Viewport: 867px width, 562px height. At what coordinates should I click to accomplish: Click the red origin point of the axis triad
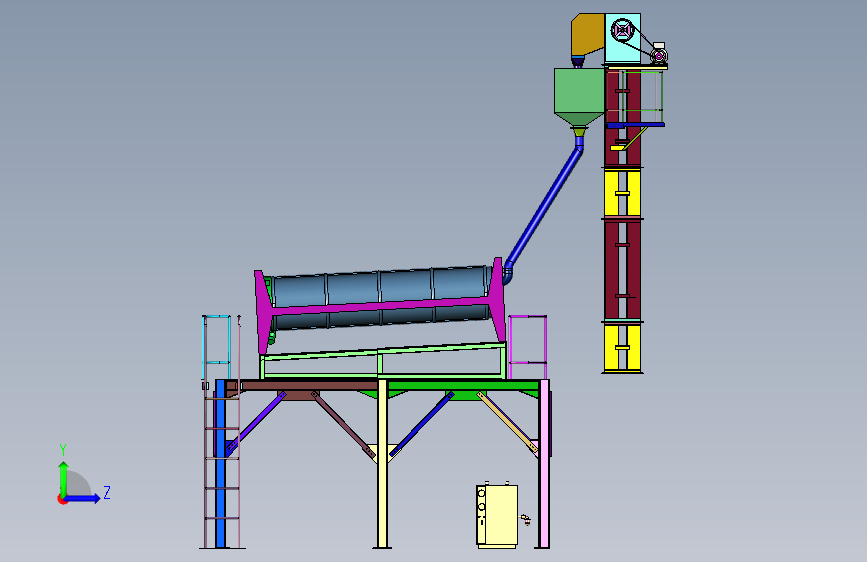coord(62,499)
